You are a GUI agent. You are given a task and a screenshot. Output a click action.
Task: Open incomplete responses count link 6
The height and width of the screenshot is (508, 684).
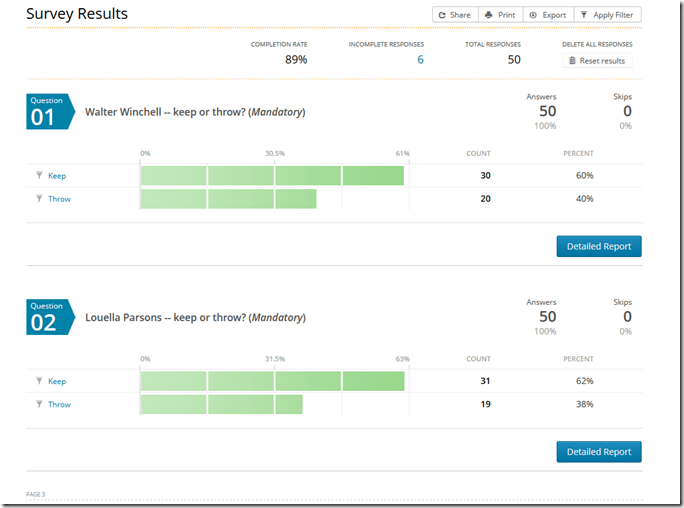pos(420,60)
